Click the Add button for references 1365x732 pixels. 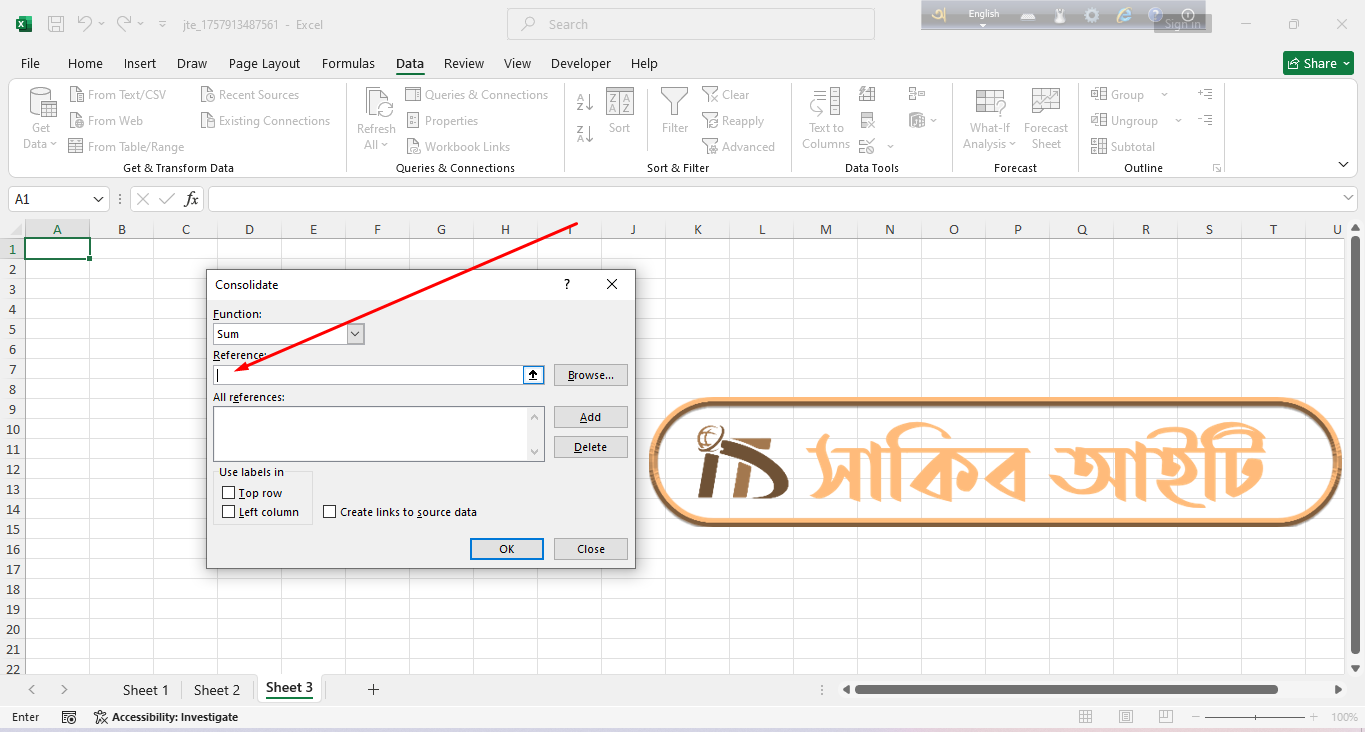[590, 417]
